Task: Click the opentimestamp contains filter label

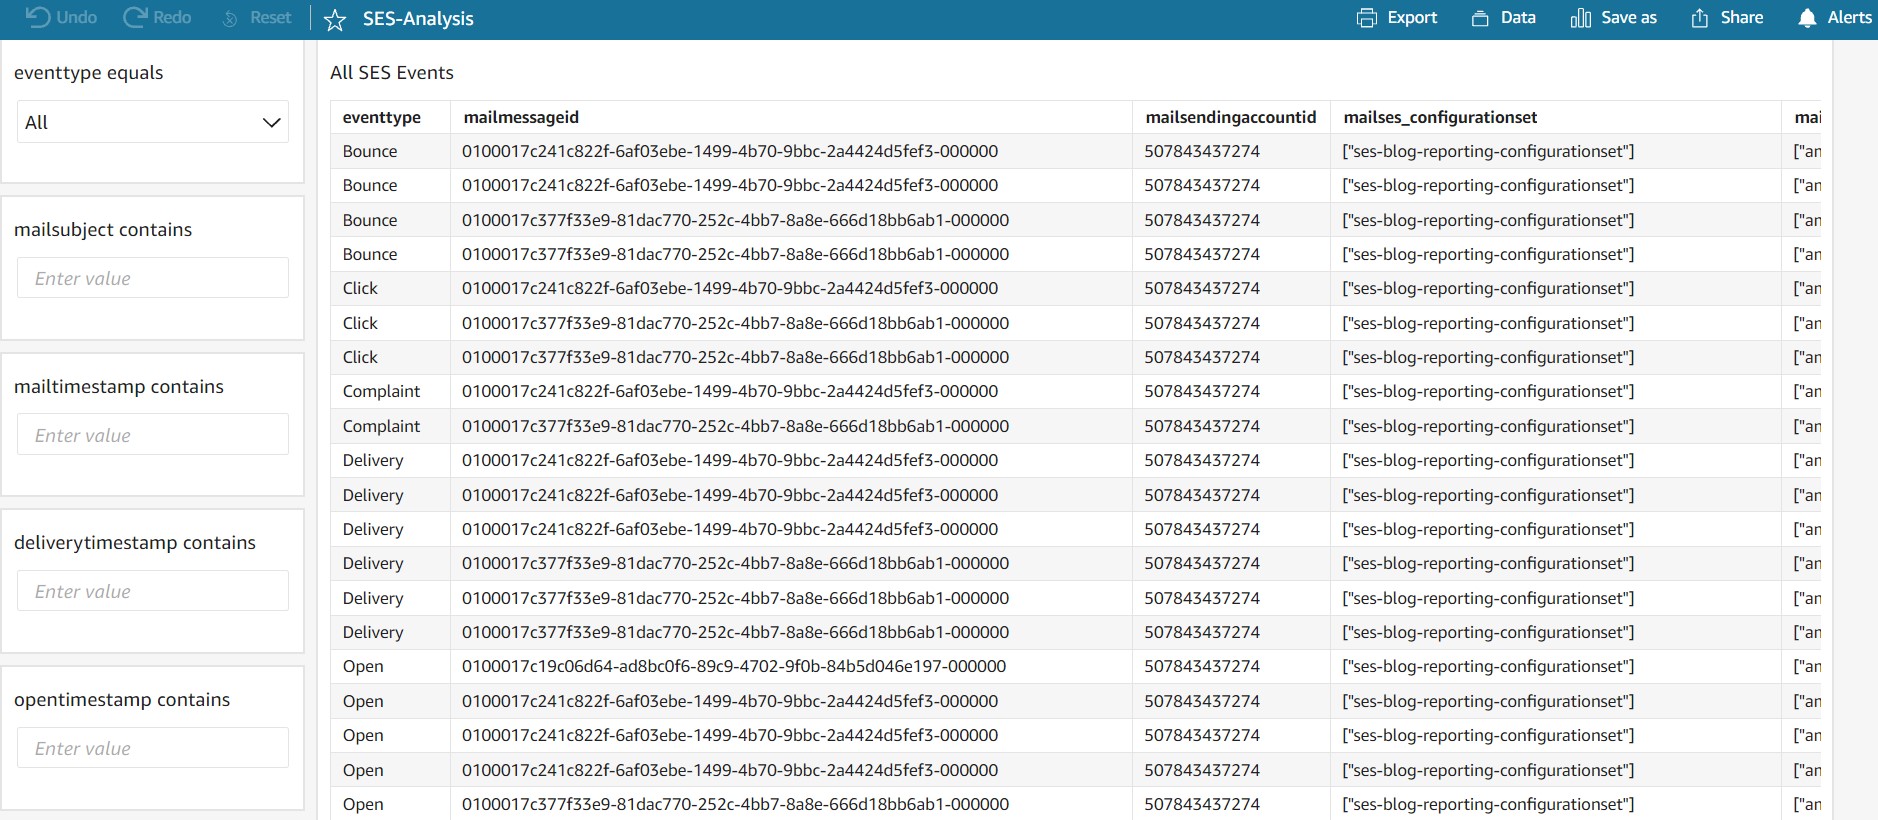Action: [x=122, y=699]
